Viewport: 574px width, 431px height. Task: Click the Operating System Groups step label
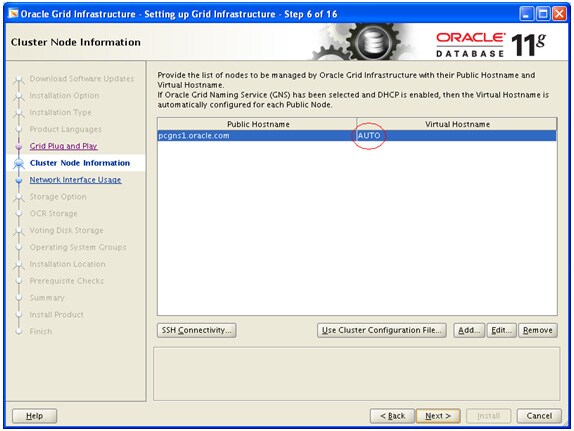point(78,247)
